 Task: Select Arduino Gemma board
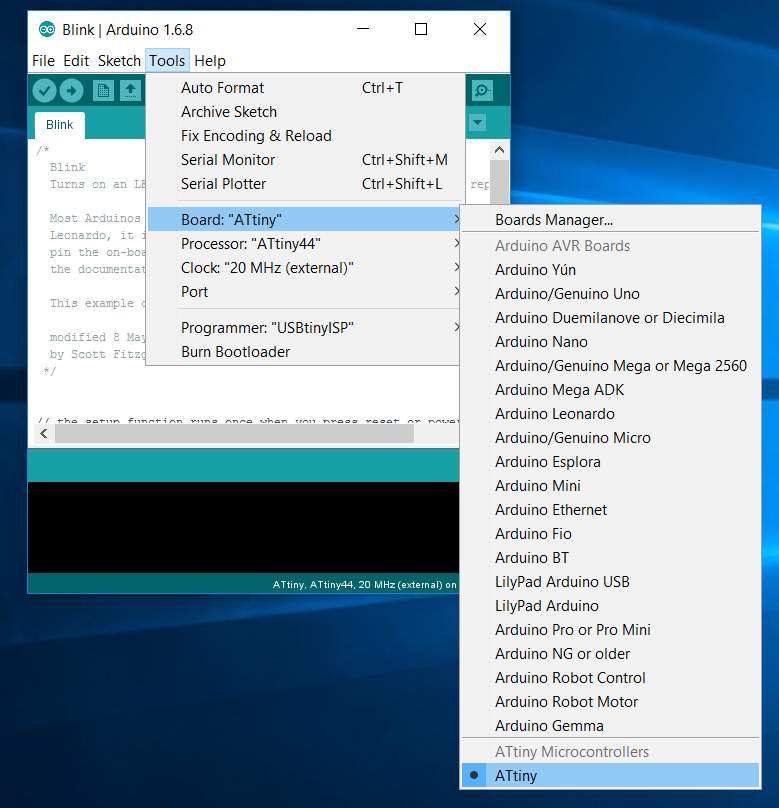[x=611, y=726]
